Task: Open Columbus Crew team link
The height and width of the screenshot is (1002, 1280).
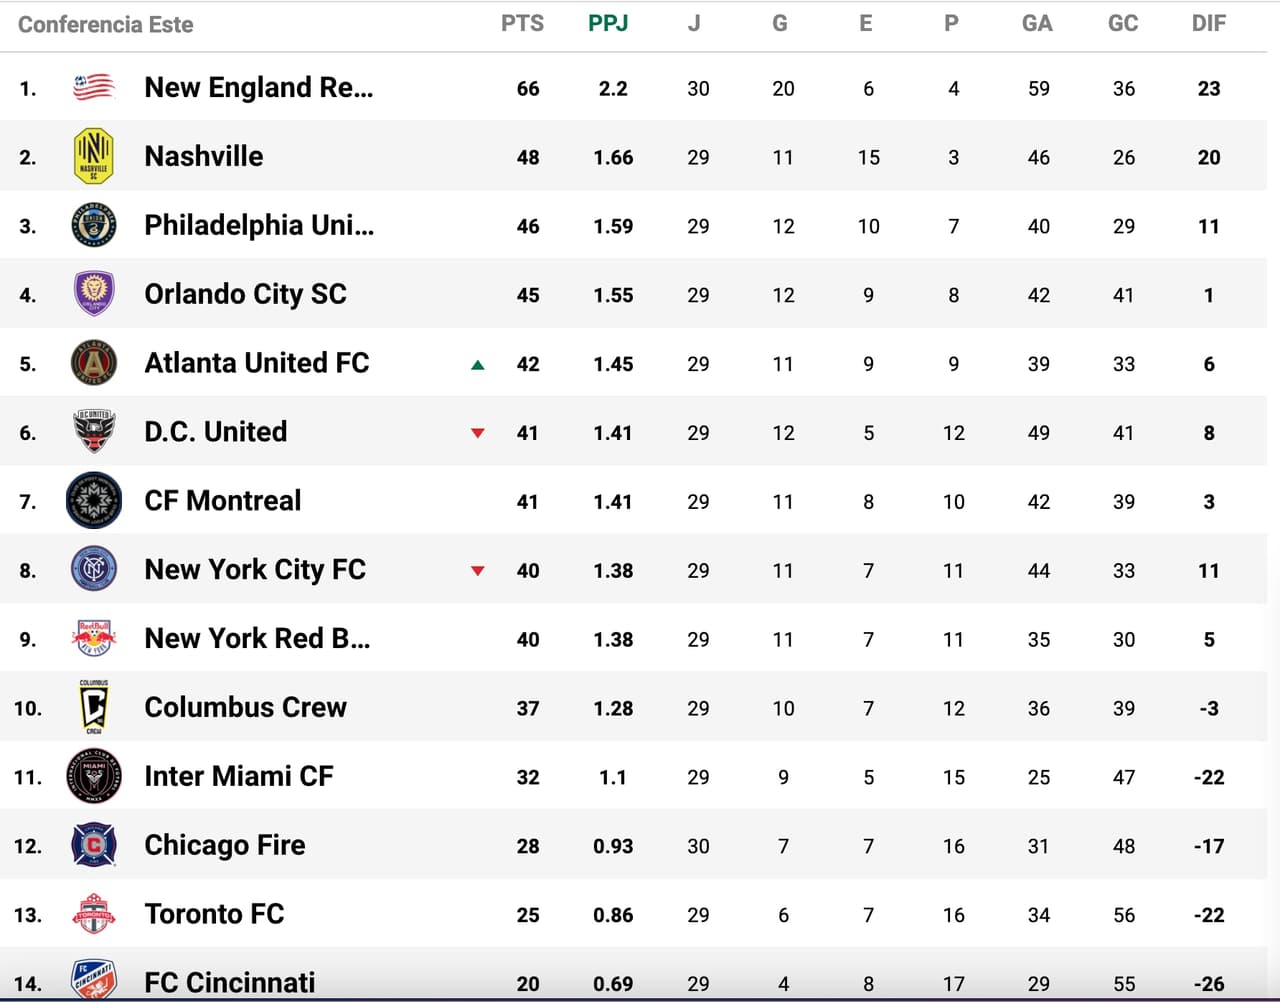Action: pos(245,708)
